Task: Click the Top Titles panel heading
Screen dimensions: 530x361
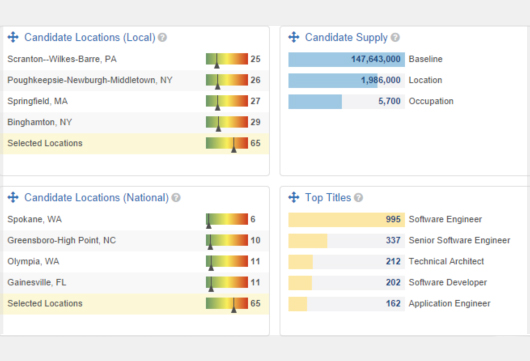Action: click(x=328, y=198)
